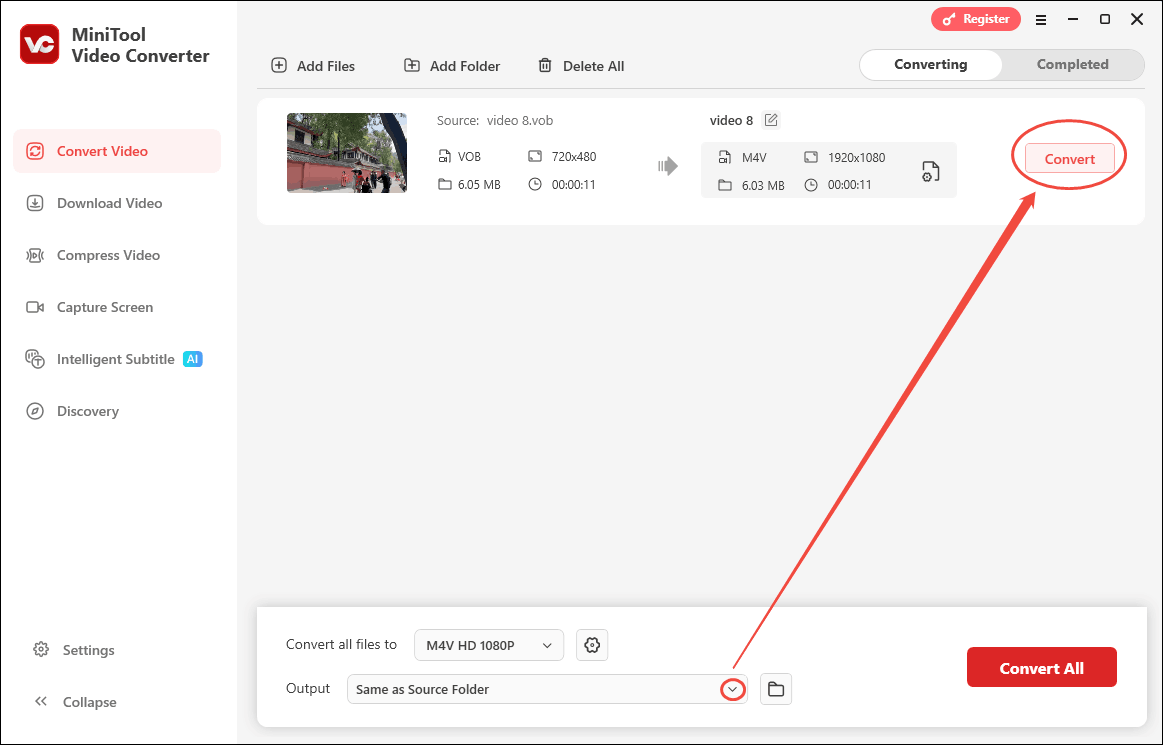Screen dimensions: 1163x745
Task: Switch to the Completed tab
Action: 1072,64
